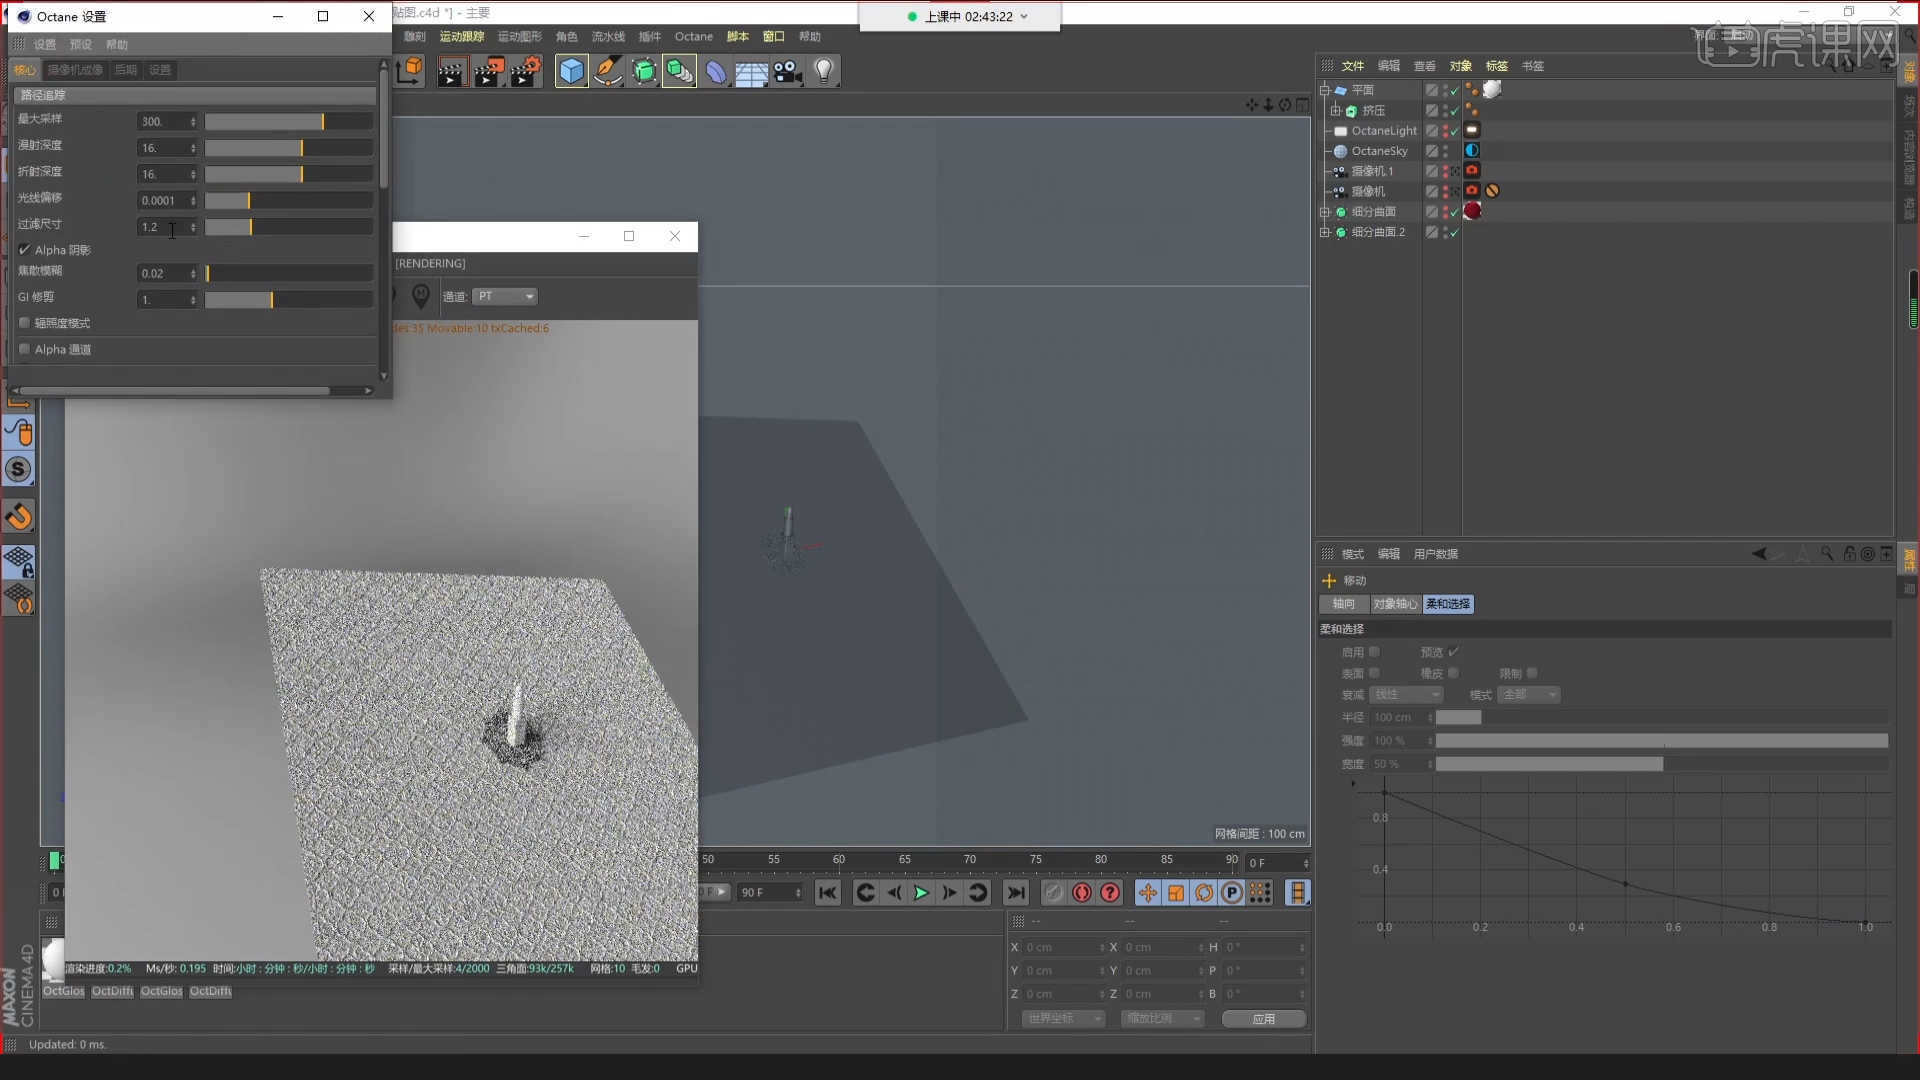Click the Autokeying red question icon
The width and height of the screenshot is (1920, 1080).
[1110, 893]
